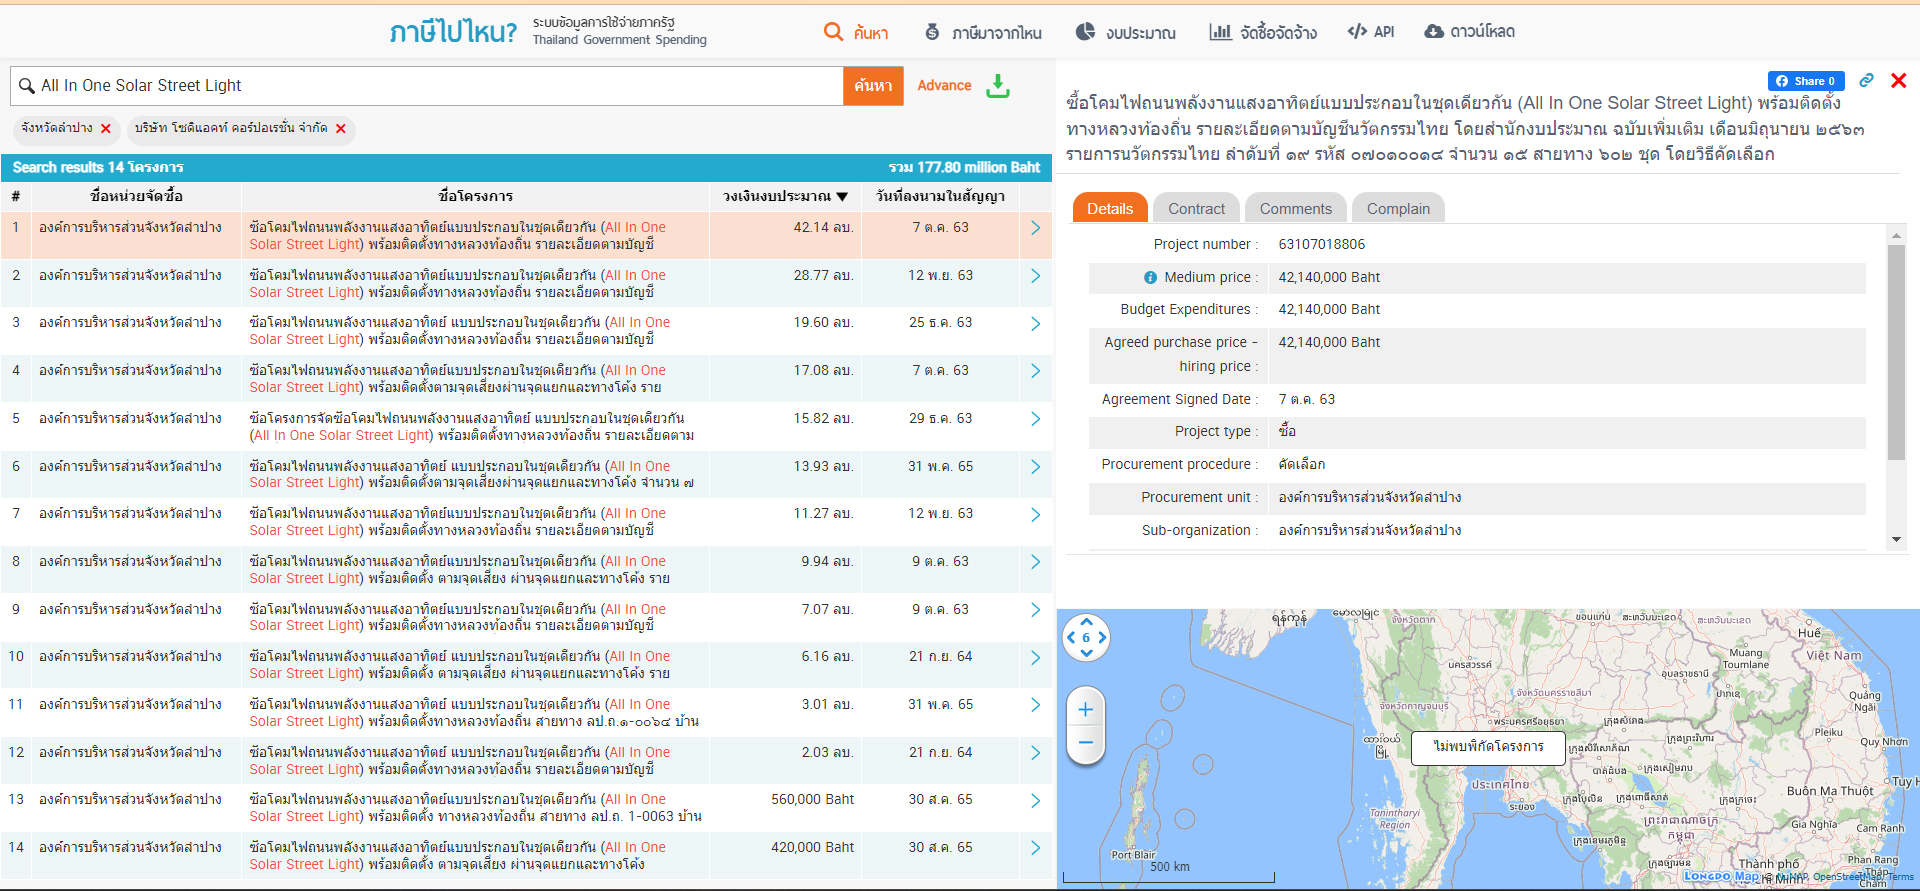Close the project details panel
Viewport: 1920px width, 891px height.
(1898, 81)
